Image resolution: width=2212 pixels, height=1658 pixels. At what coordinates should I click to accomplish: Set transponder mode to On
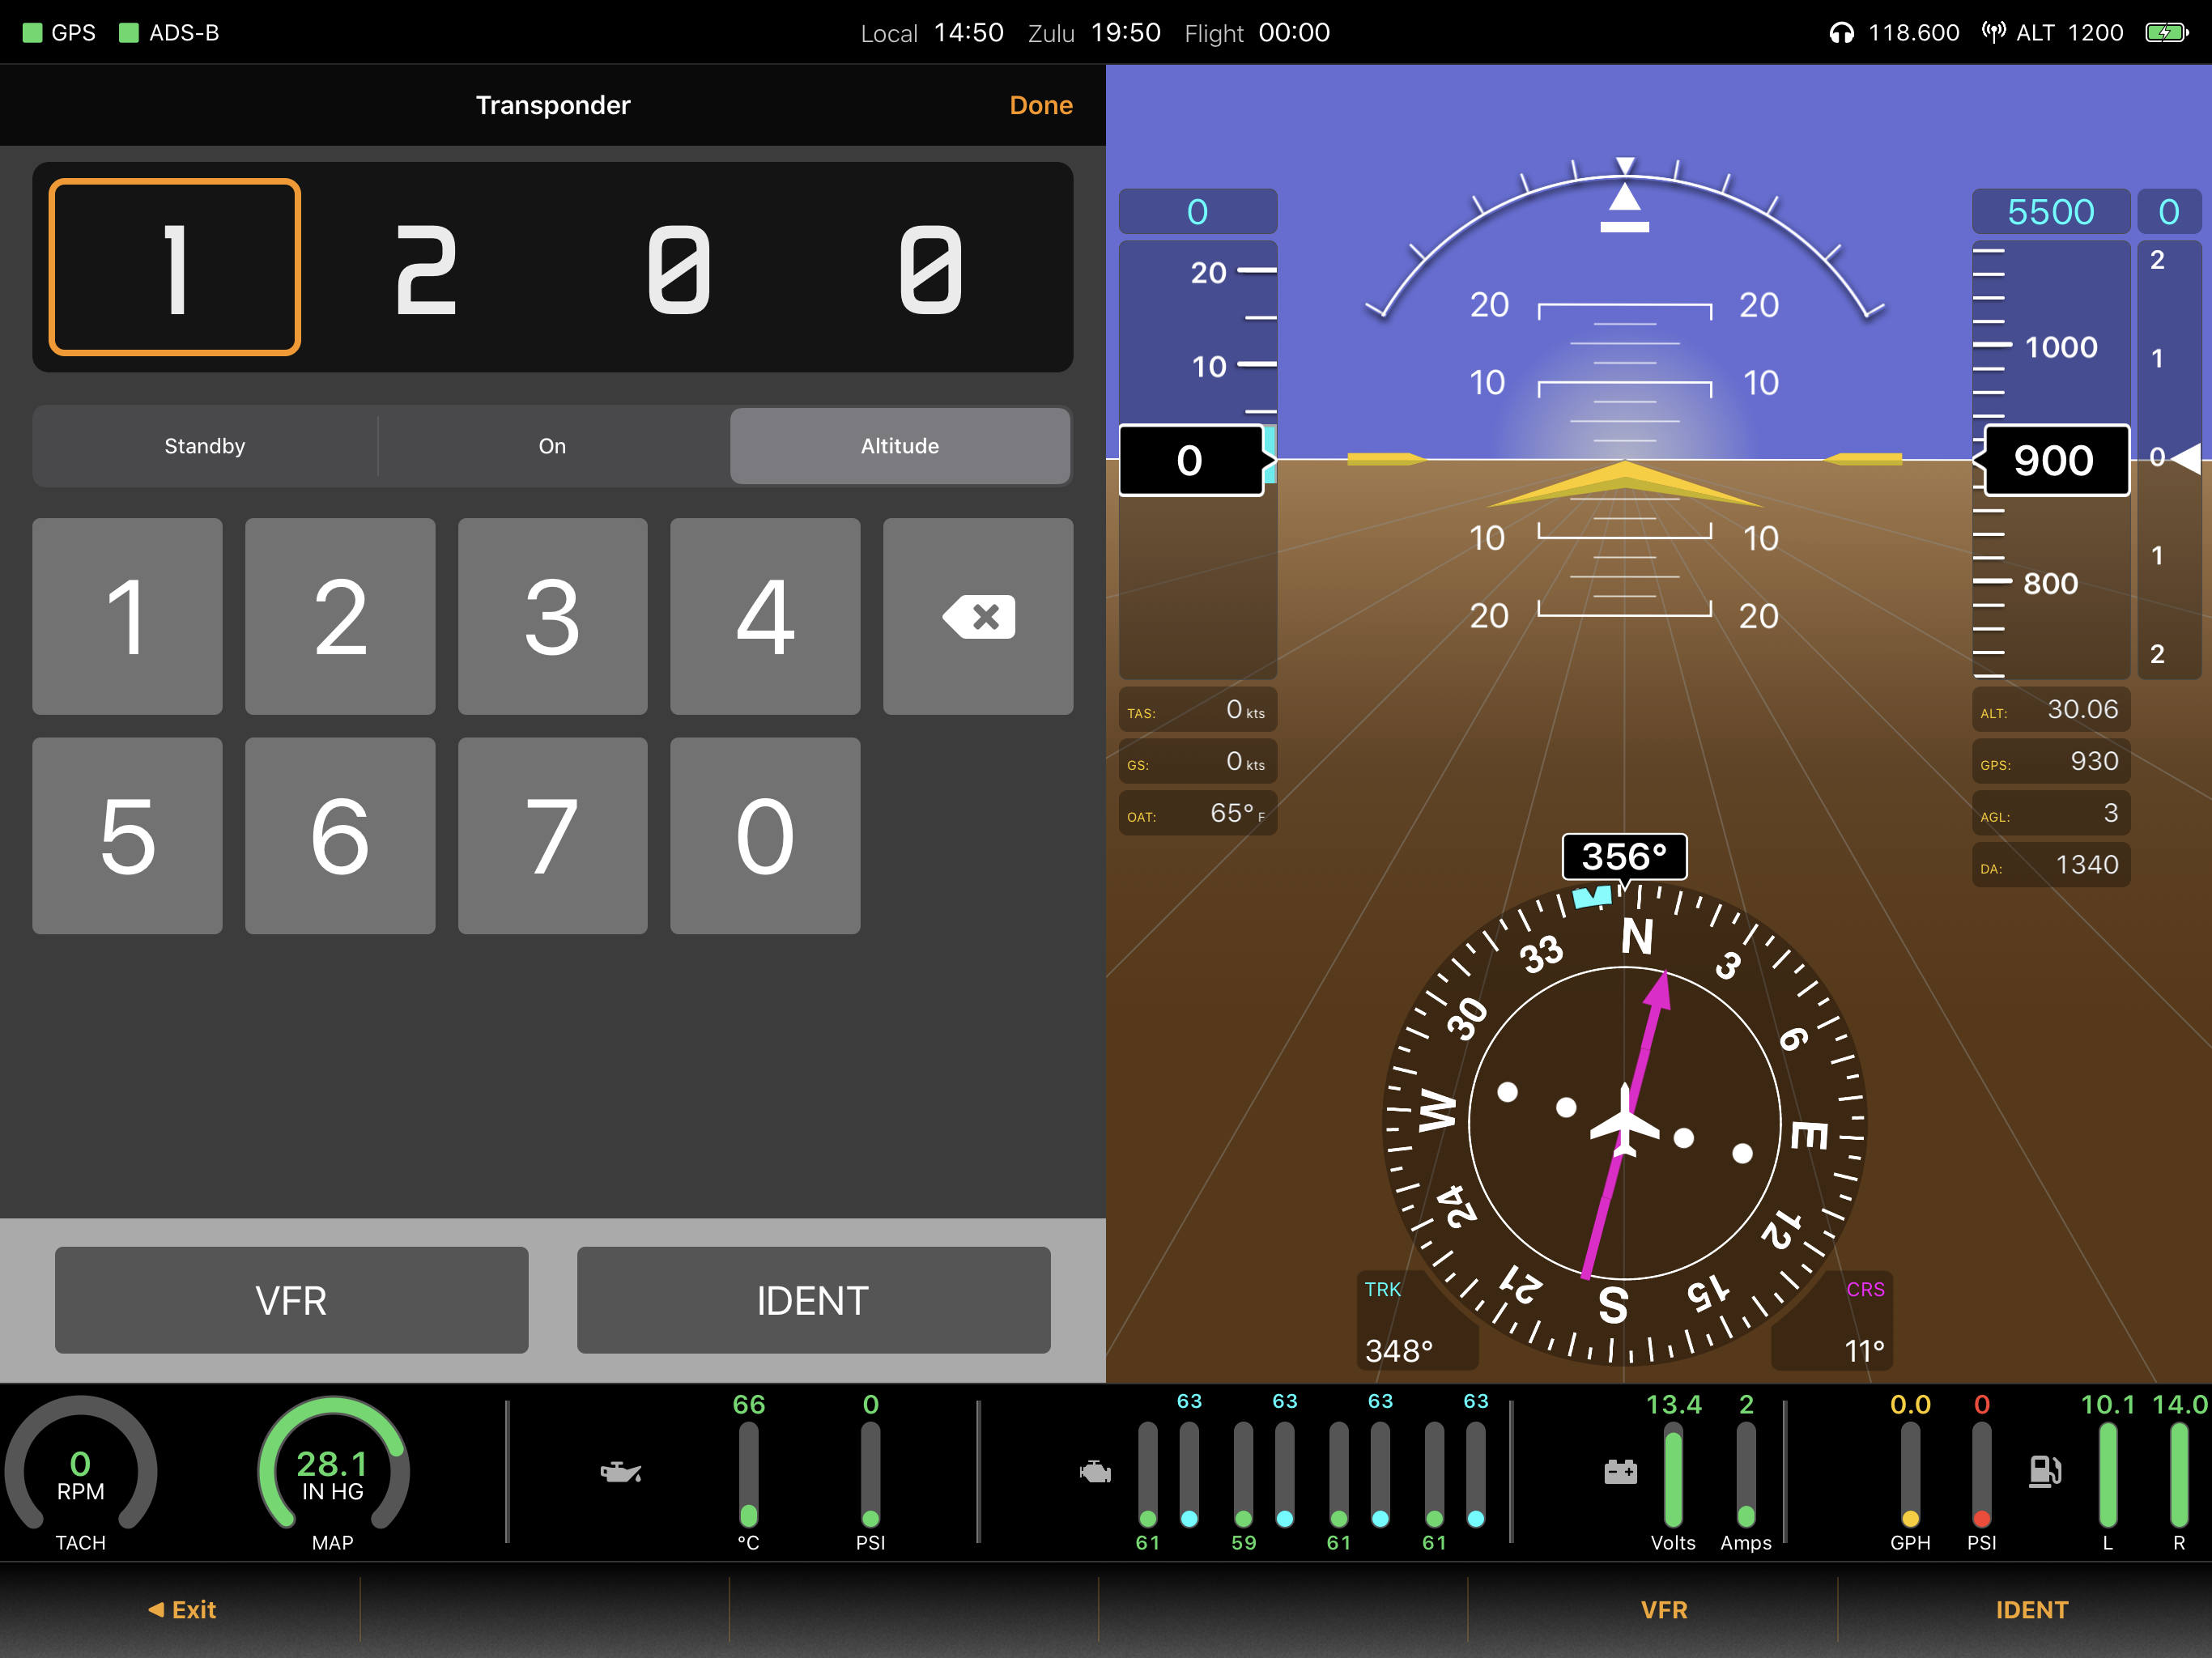click(x=552, y=446)
